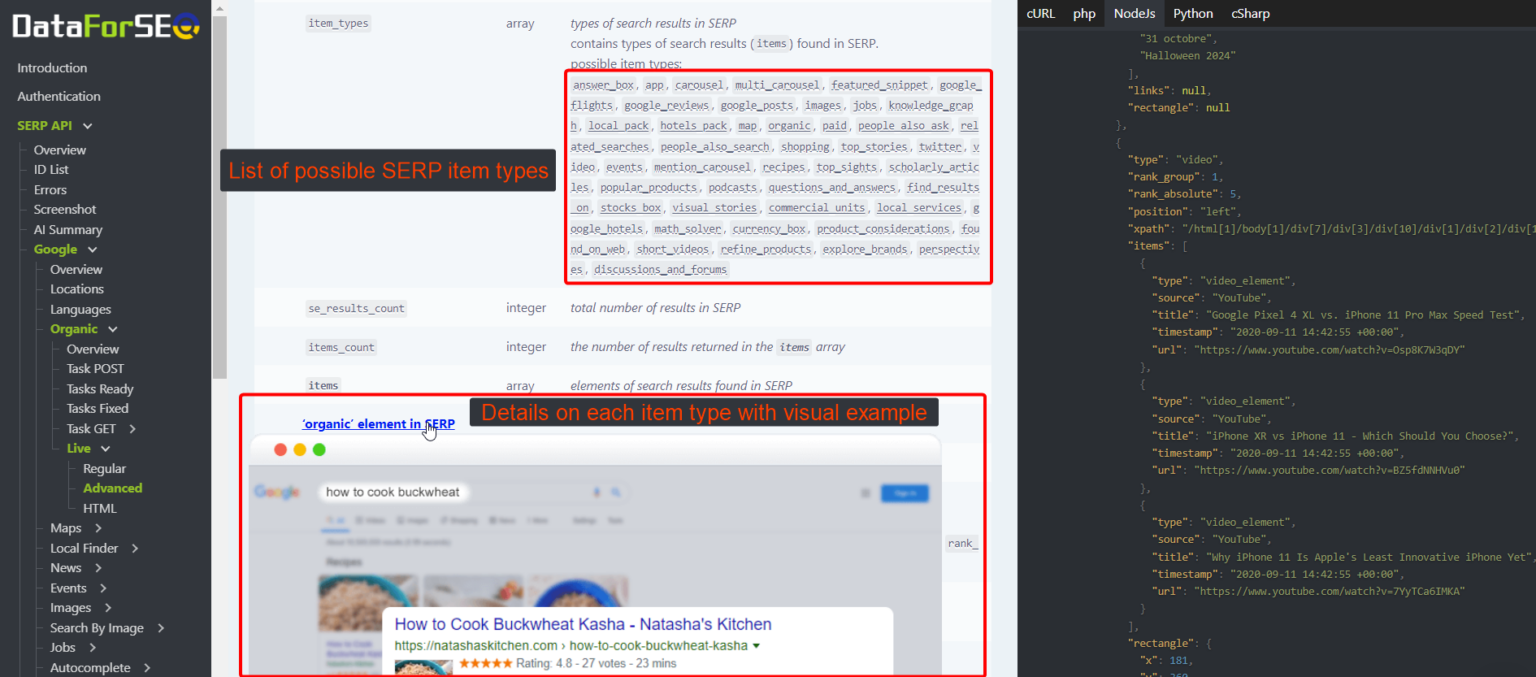Screen dimensions: 1536x677
Task: Switch to the cSharp code tab
Action: [1251, 13]
